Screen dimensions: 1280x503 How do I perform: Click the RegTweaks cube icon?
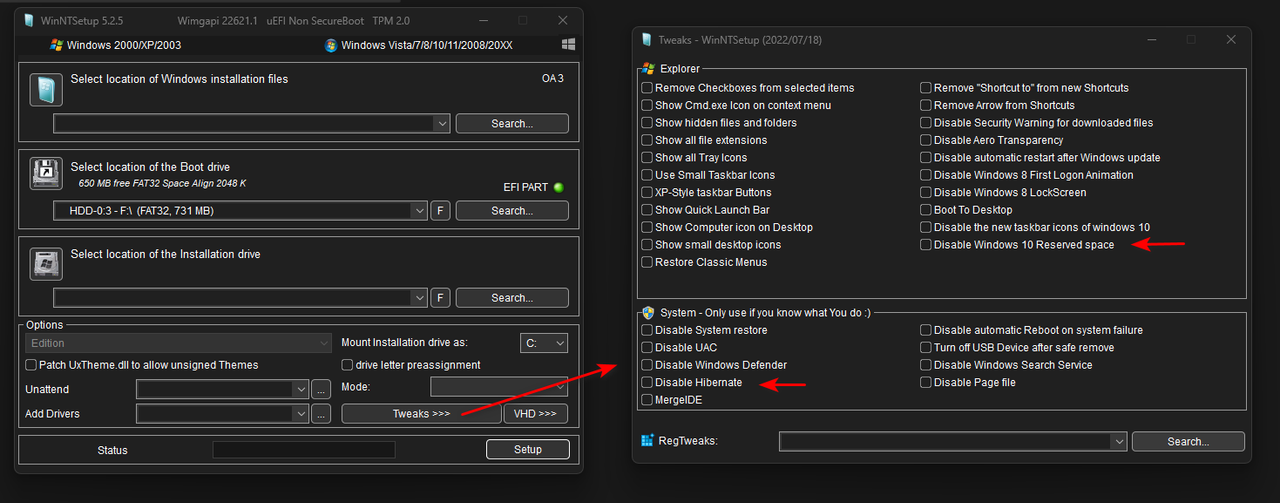pos(647,440)
